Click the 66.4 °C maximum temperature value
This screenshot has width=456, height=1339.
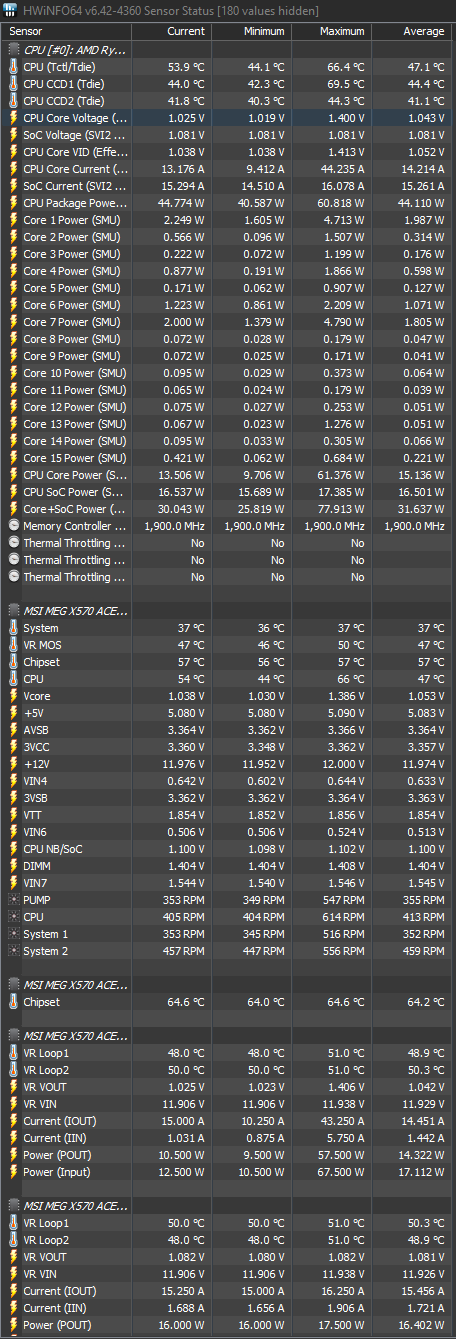click(345, 67)
